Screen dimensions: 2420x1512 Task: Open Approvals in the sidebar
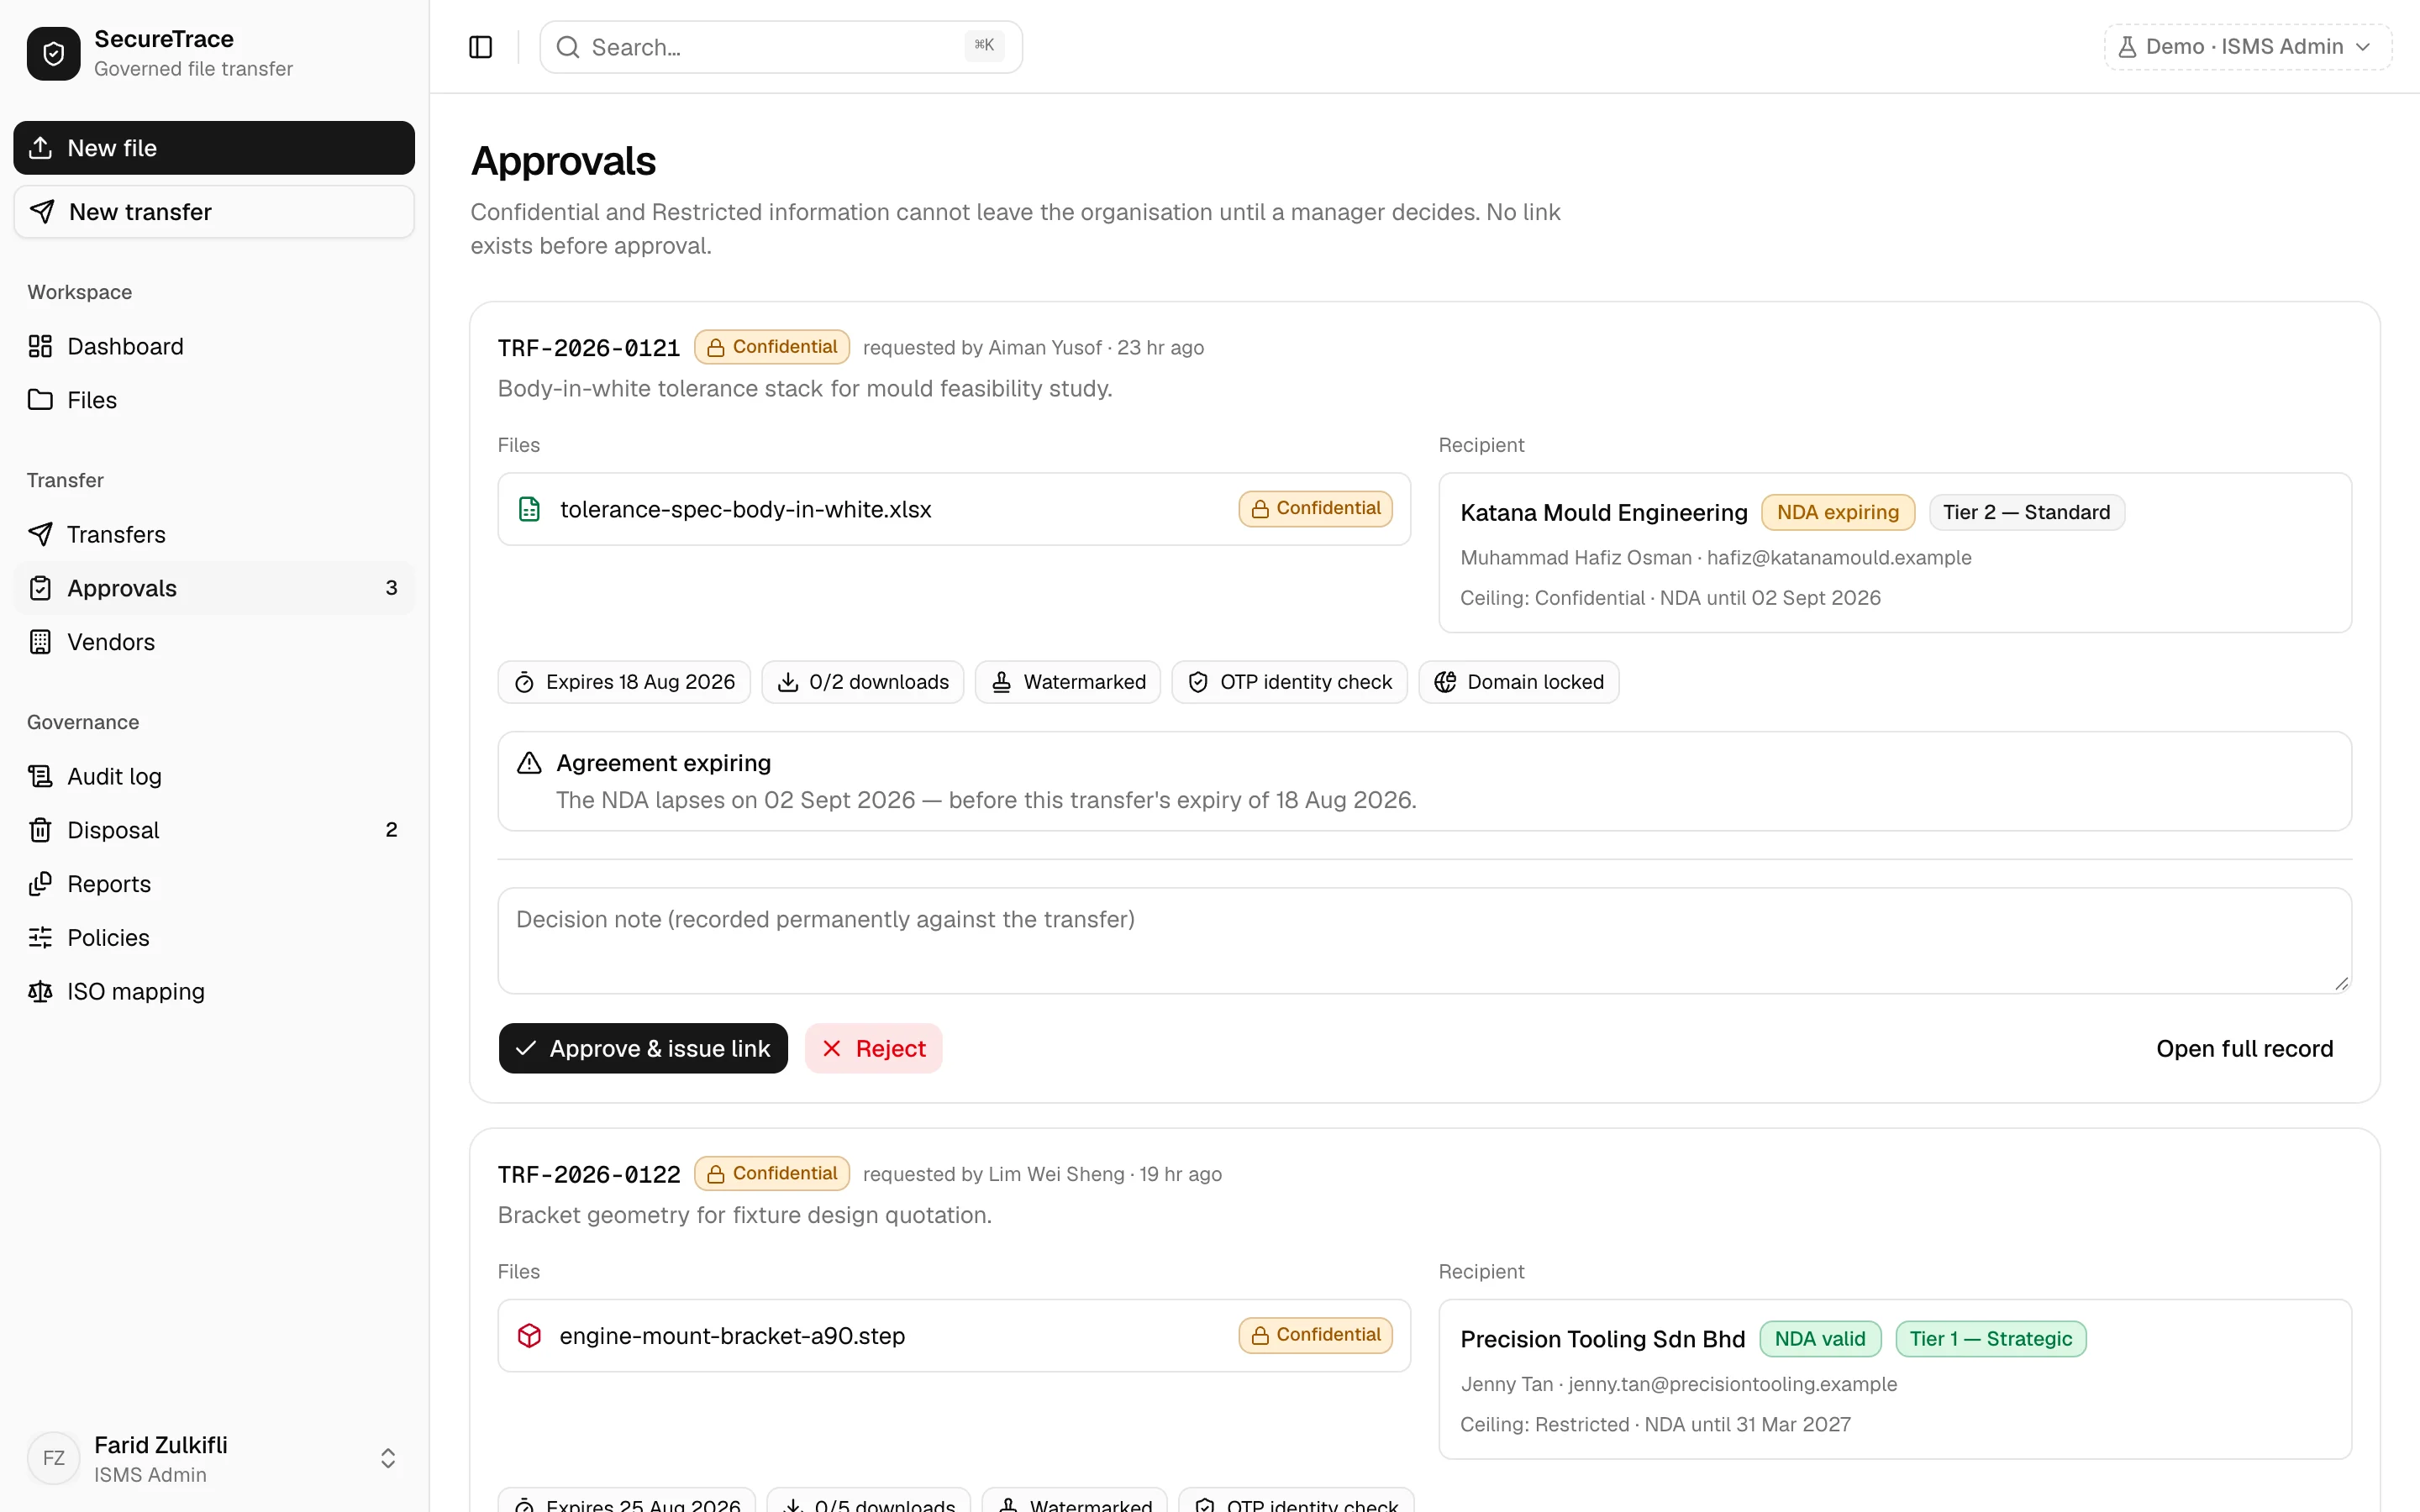[214, 588]
